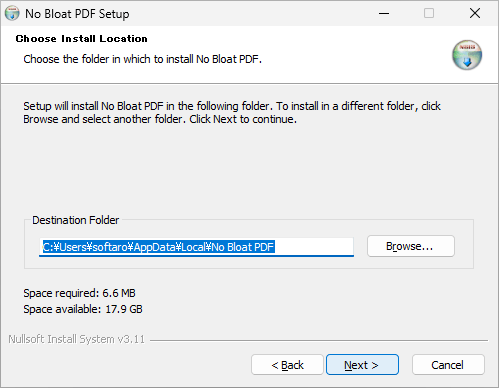Minimize the setup window
The height and width of the screenshot is (388, 499).
coord(384,13)
